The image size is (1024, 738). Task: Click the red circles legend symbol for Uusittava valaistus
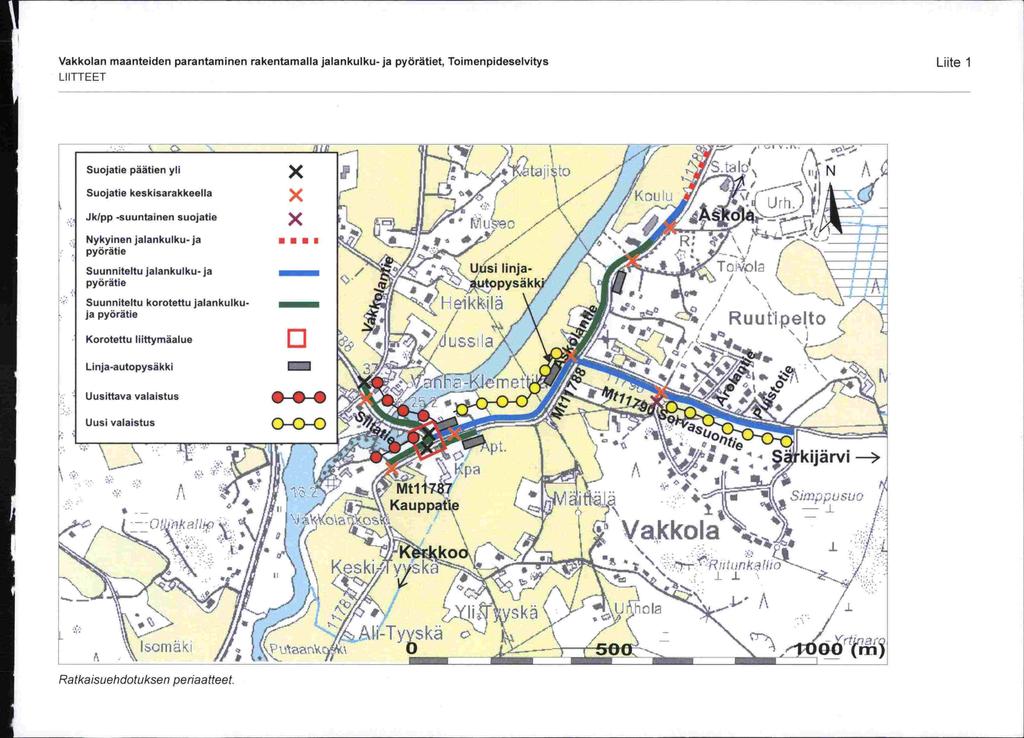coord(298,397)
